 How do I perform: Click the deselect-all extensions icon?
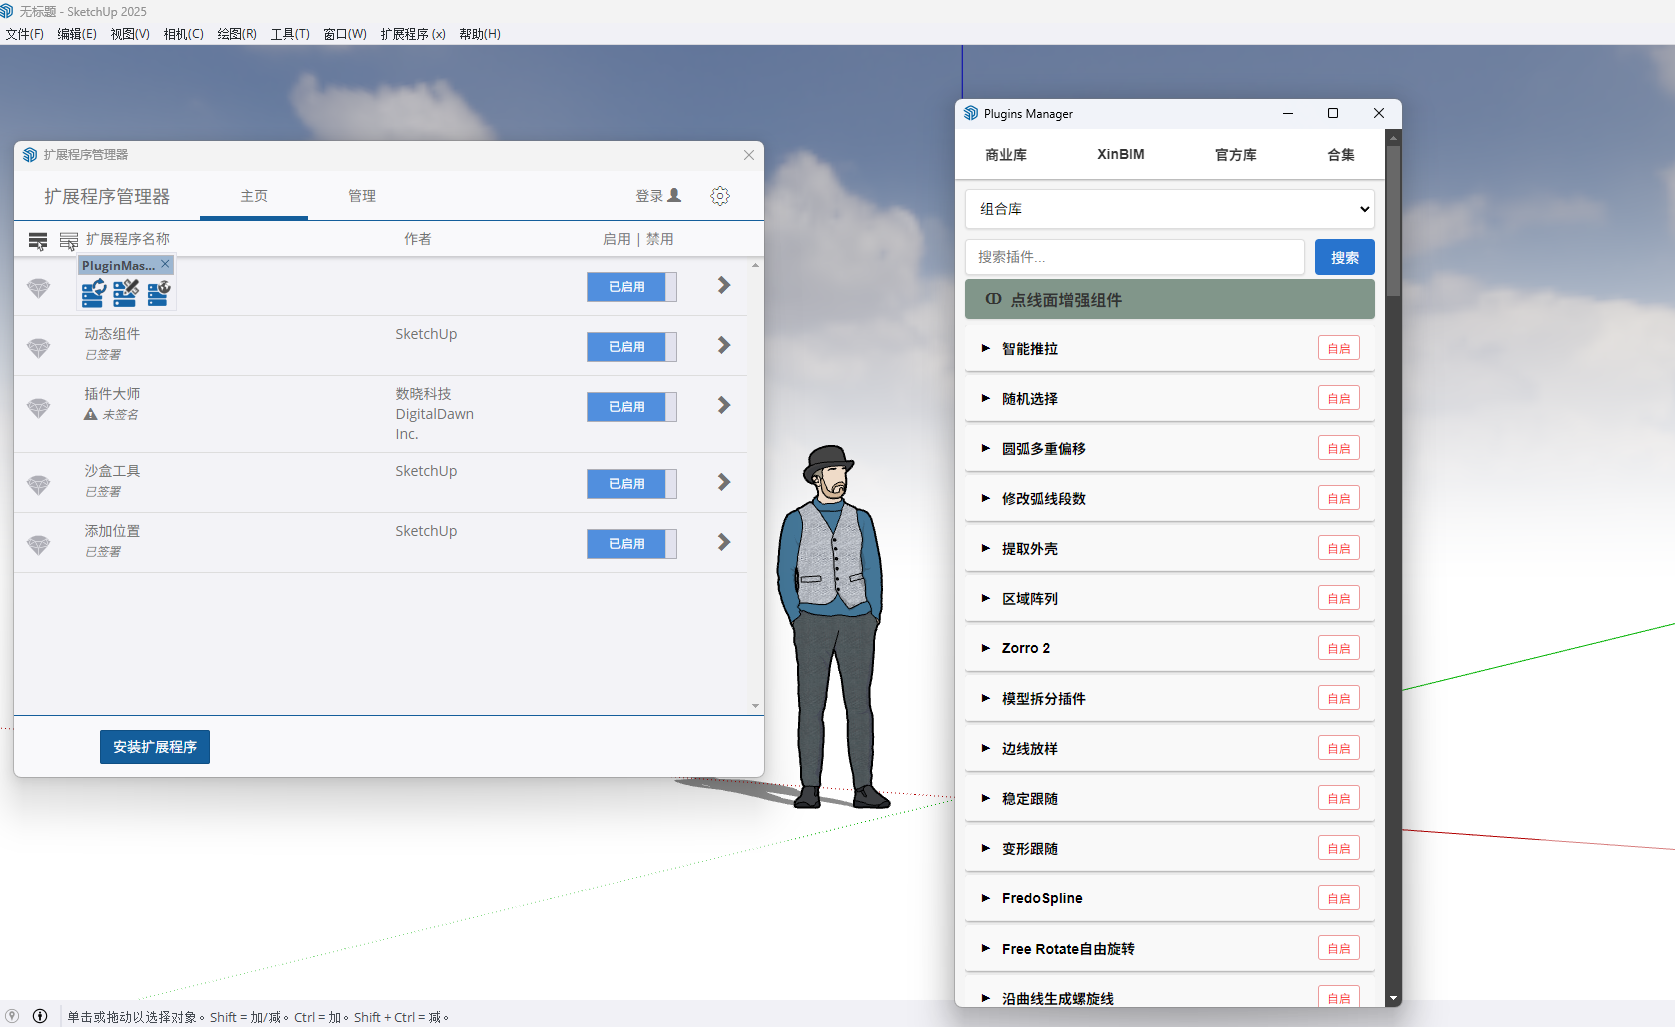tap(68, 240)
